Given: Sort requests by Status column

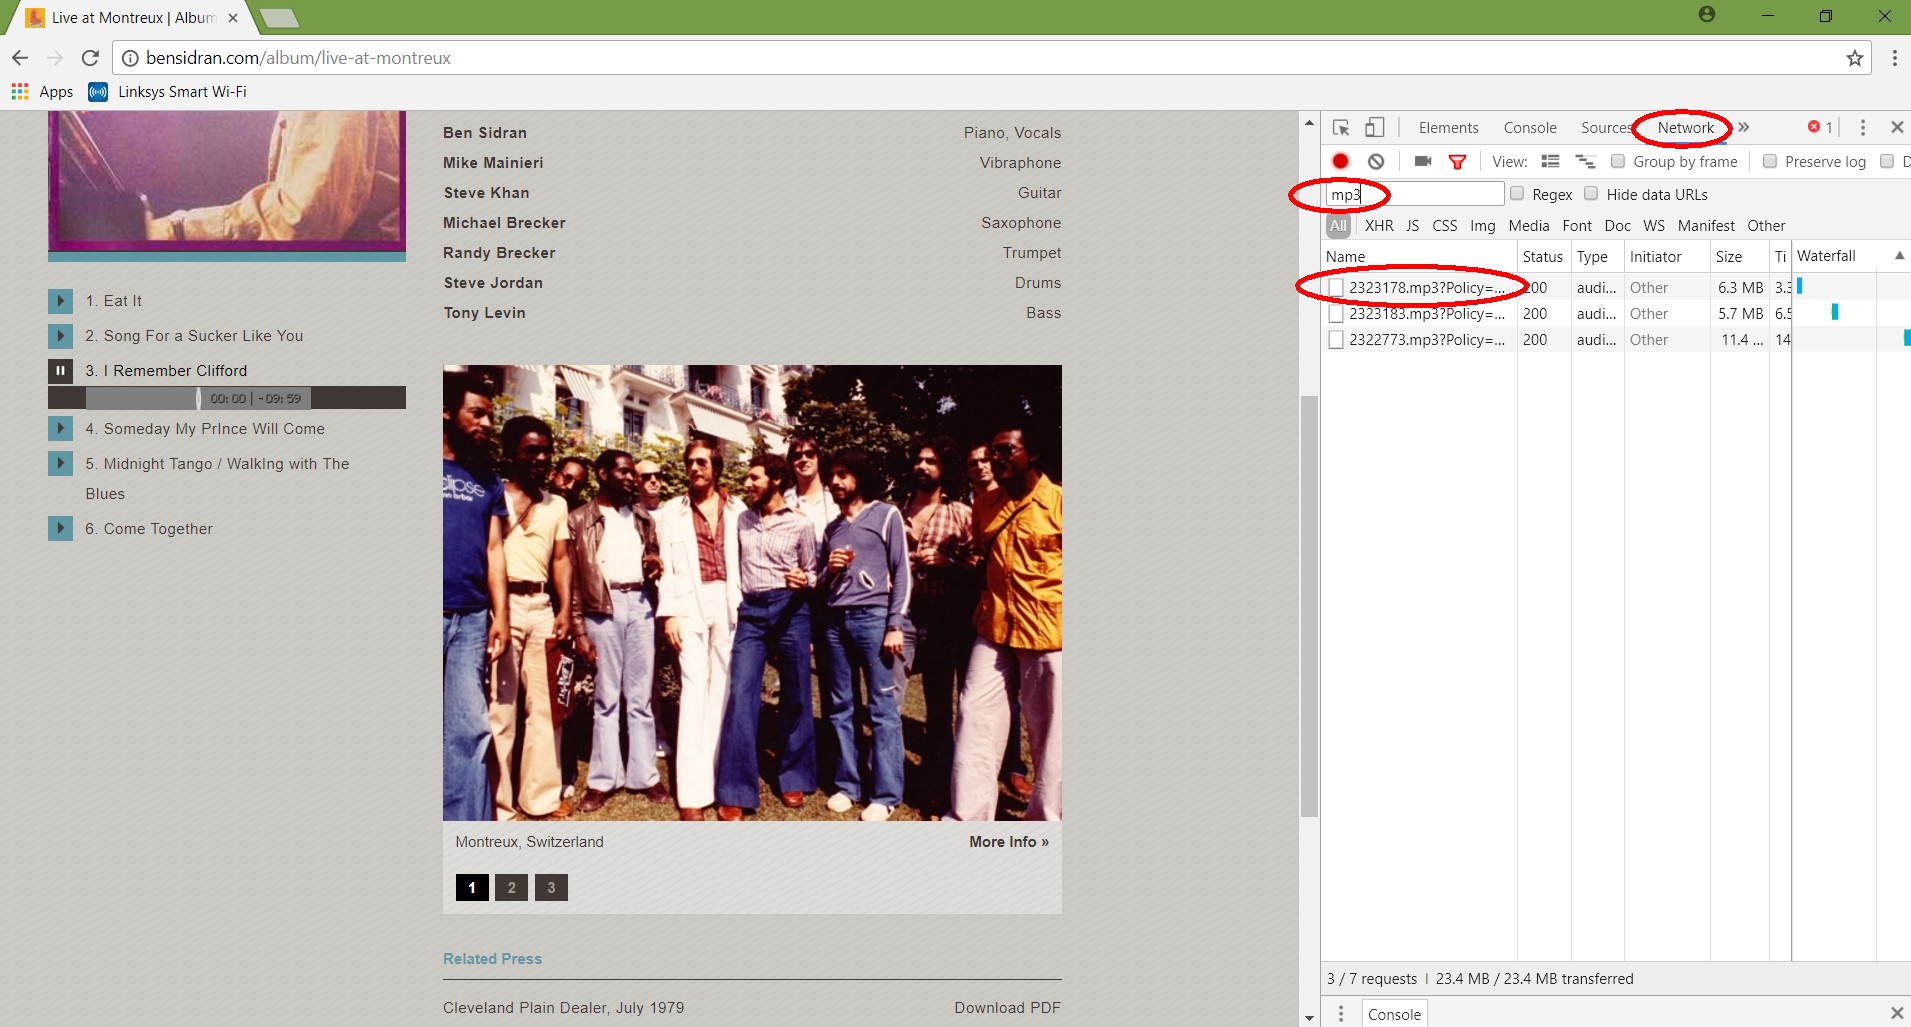Looking at the screenshot, I should point(1543,257).
